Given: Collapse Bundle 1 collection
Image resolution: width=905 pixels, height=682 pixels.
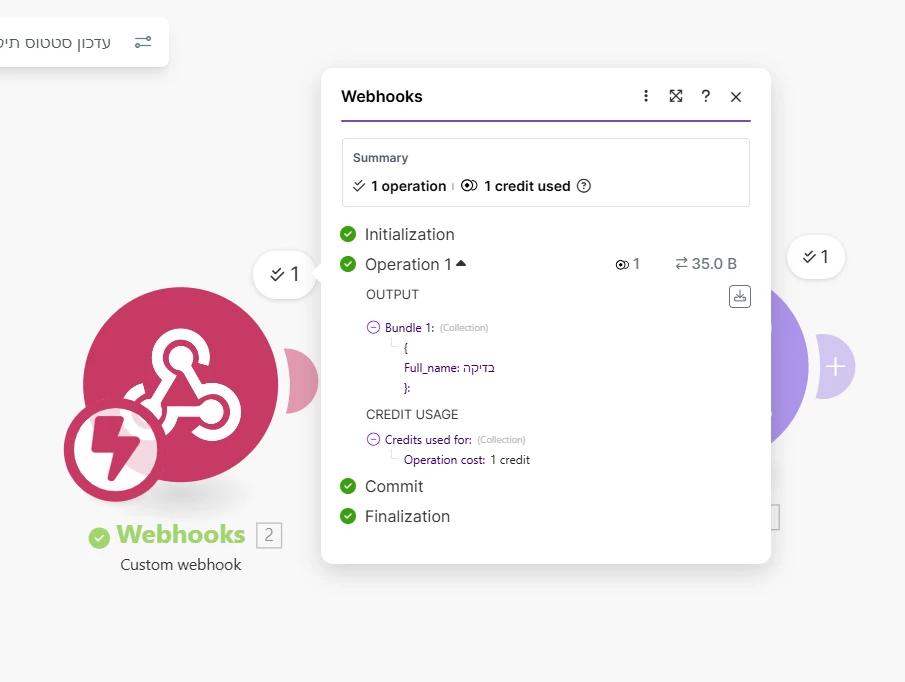Looking at the screenshot, I should coord(373,327).
